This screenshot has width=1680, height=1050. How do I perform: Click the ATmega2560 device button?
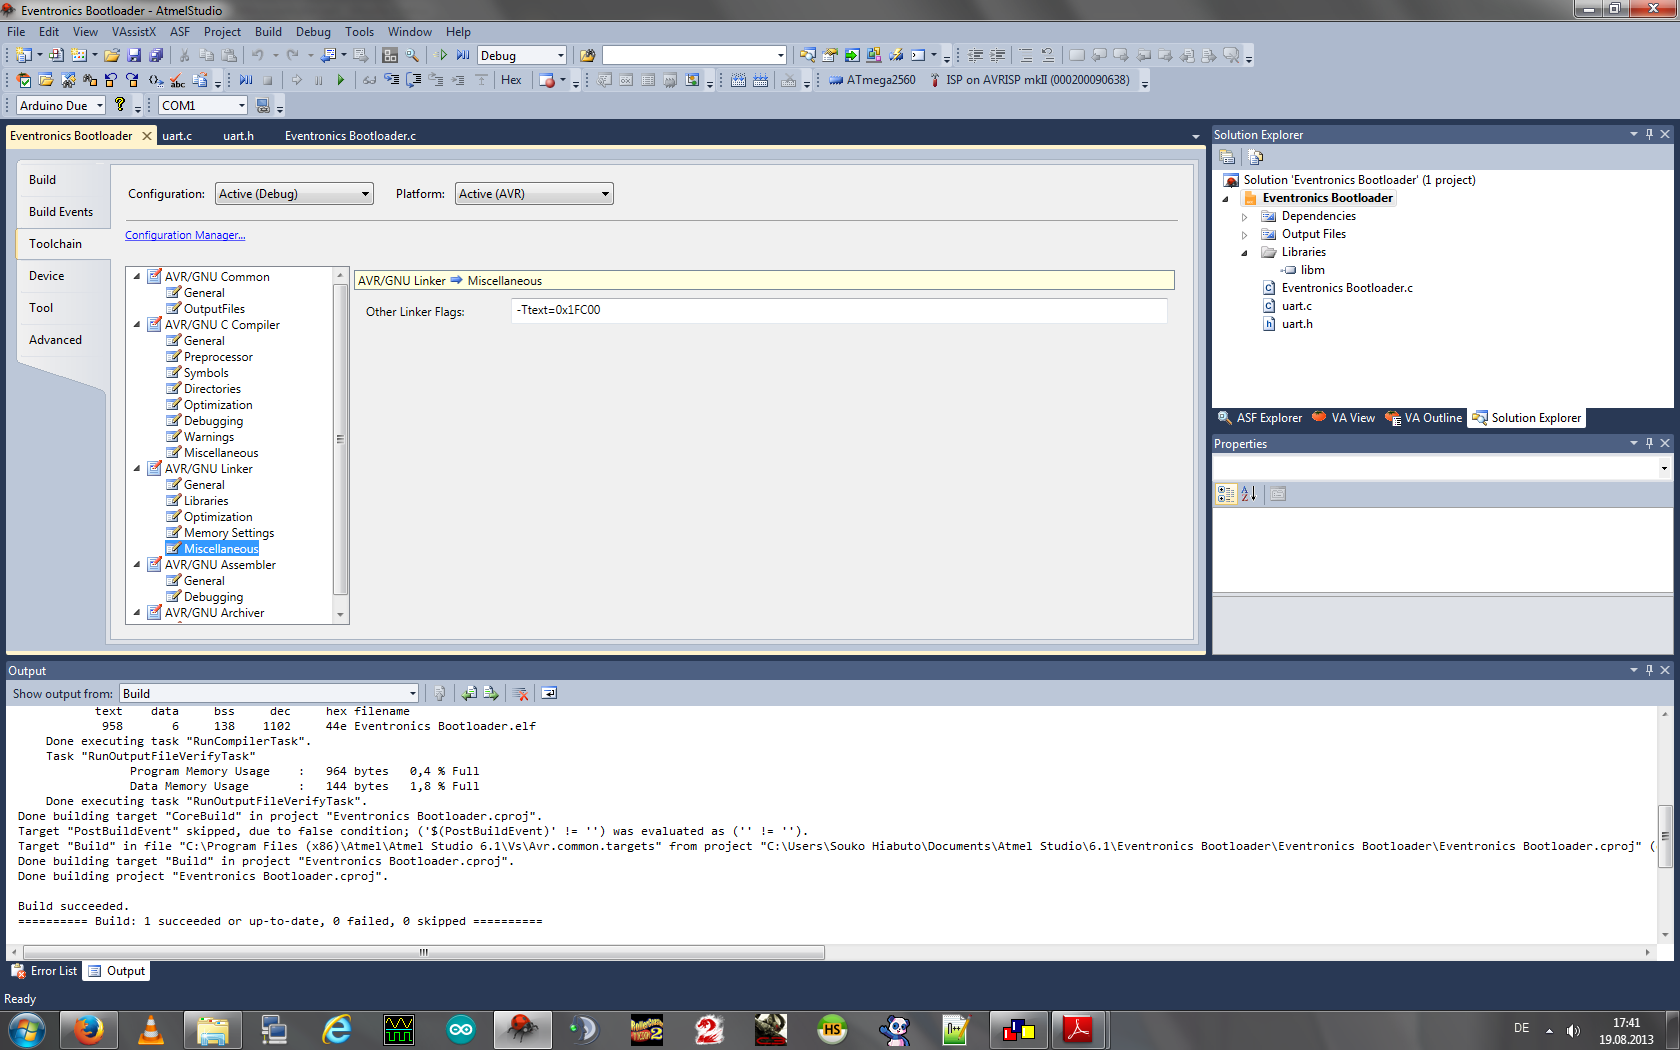click(x=872, y=80)
